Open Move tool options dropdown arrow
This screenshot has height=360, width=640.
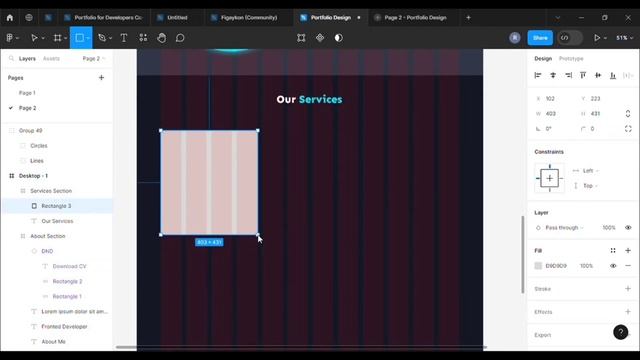point(43,38)
